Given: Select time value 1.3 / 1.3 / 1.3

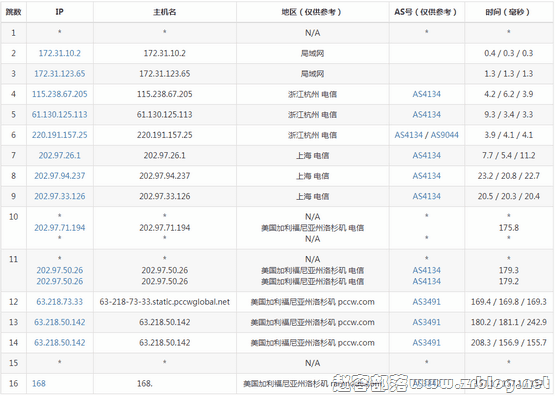Looking at the screenshot, I should (509, 74).
